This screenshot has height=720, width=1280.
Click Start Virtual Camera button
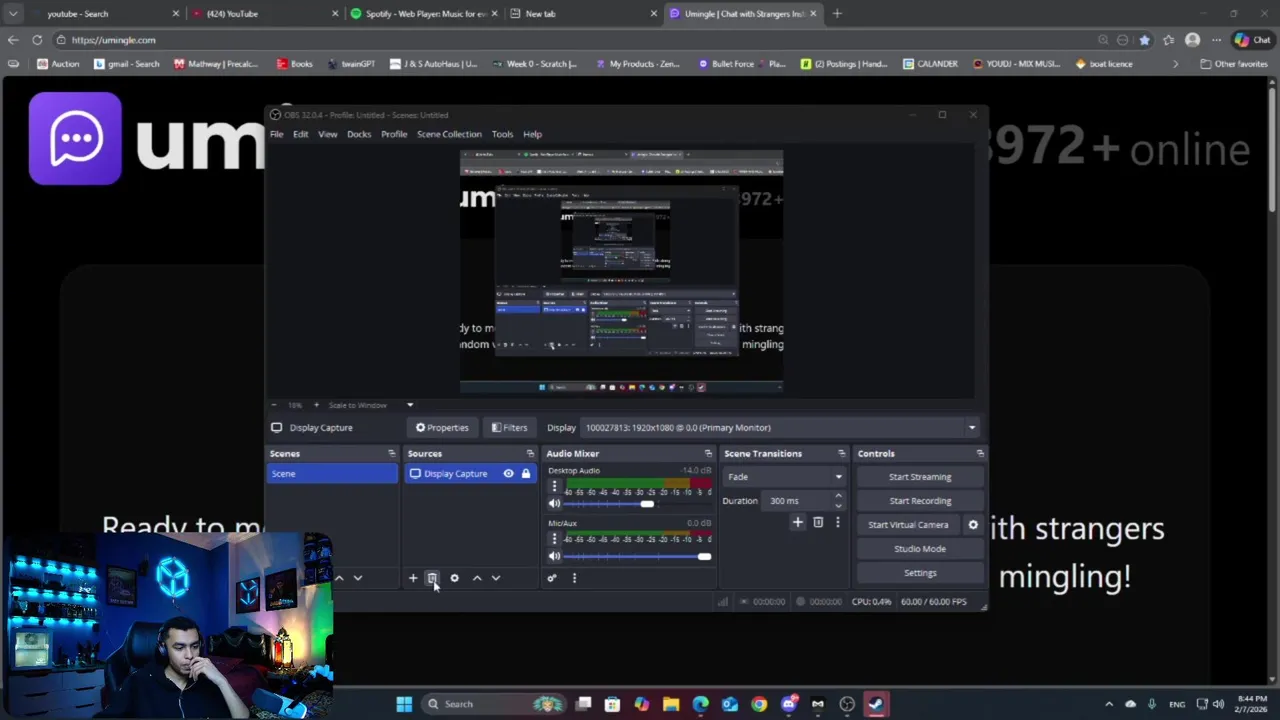[x=908, y=525]
